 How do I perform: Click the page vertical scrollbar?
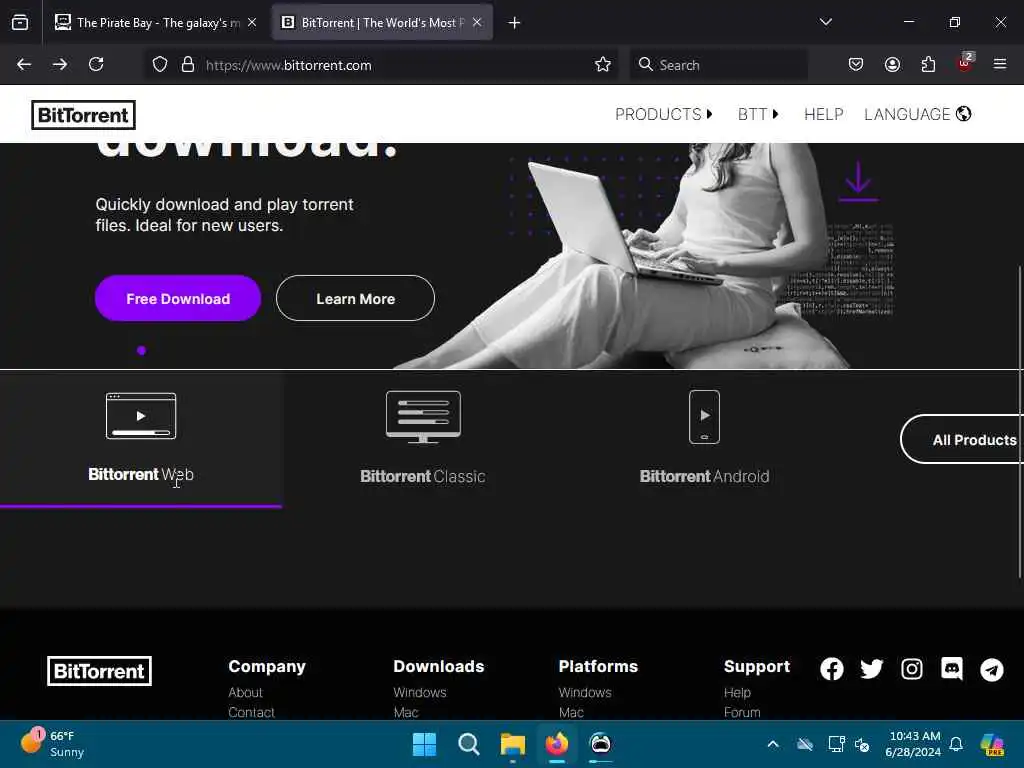pos(1019,421)
